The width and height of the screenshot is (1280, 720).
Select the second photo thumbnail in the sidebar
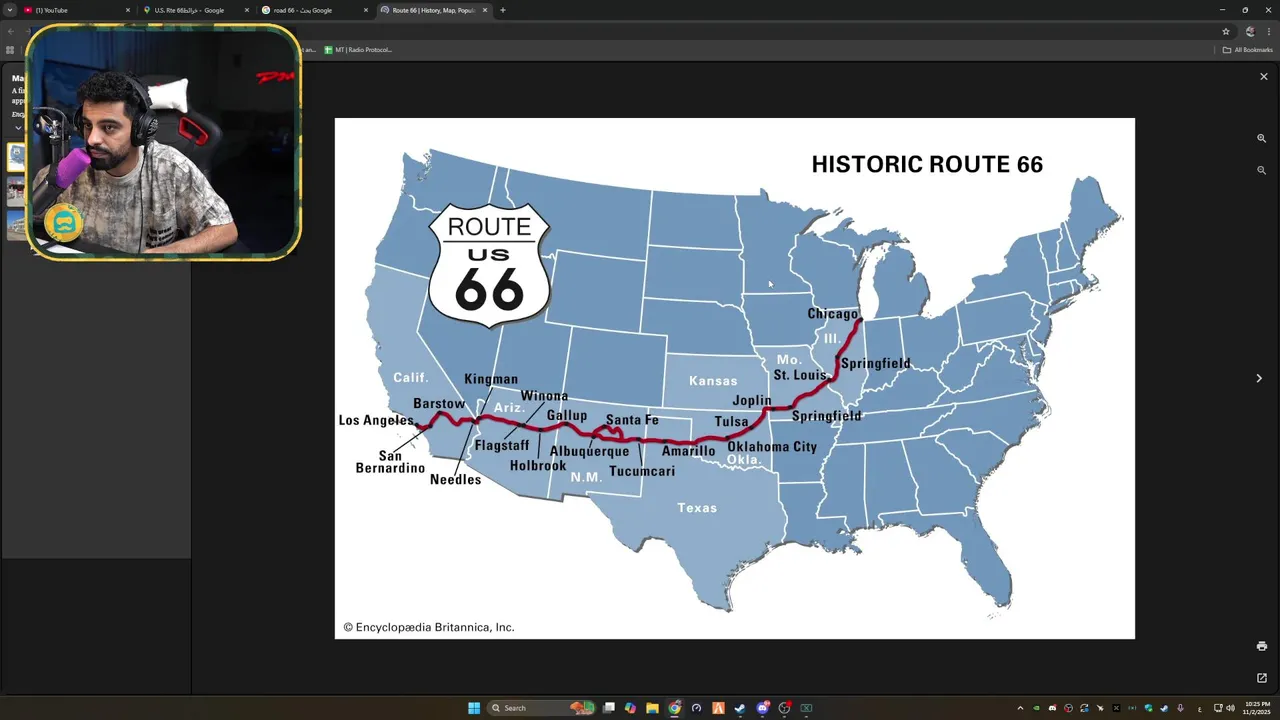pyautogui.click(x=16, y=191)
